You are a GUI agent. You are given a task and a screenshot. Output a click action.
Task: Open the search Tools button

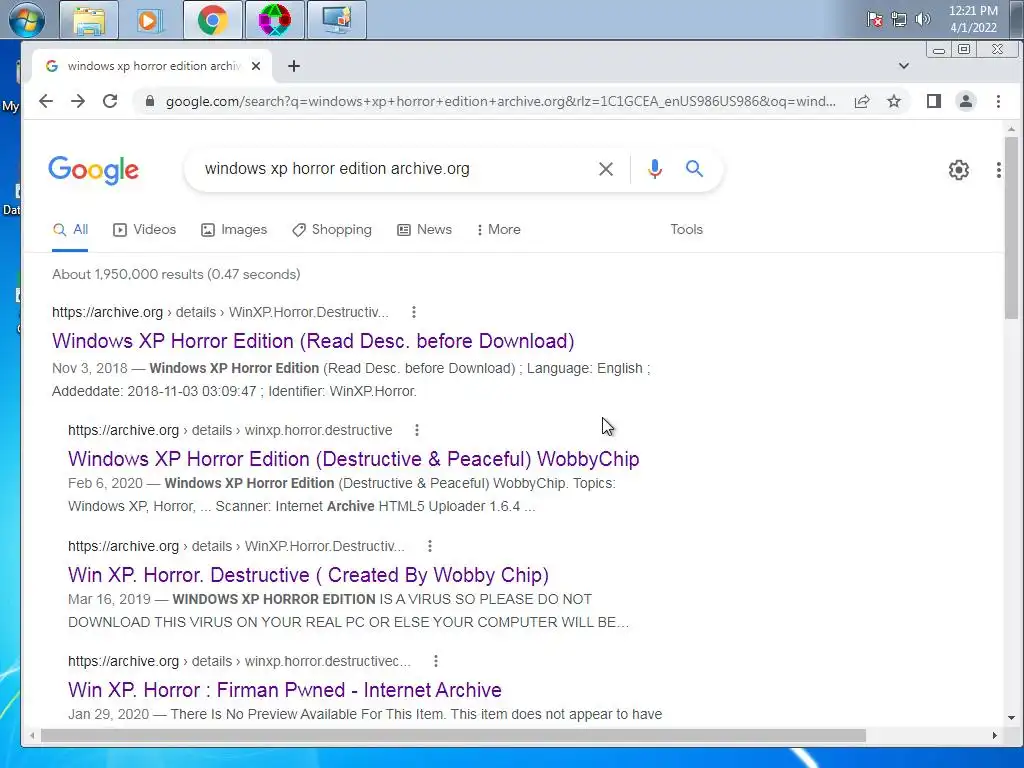686,230
